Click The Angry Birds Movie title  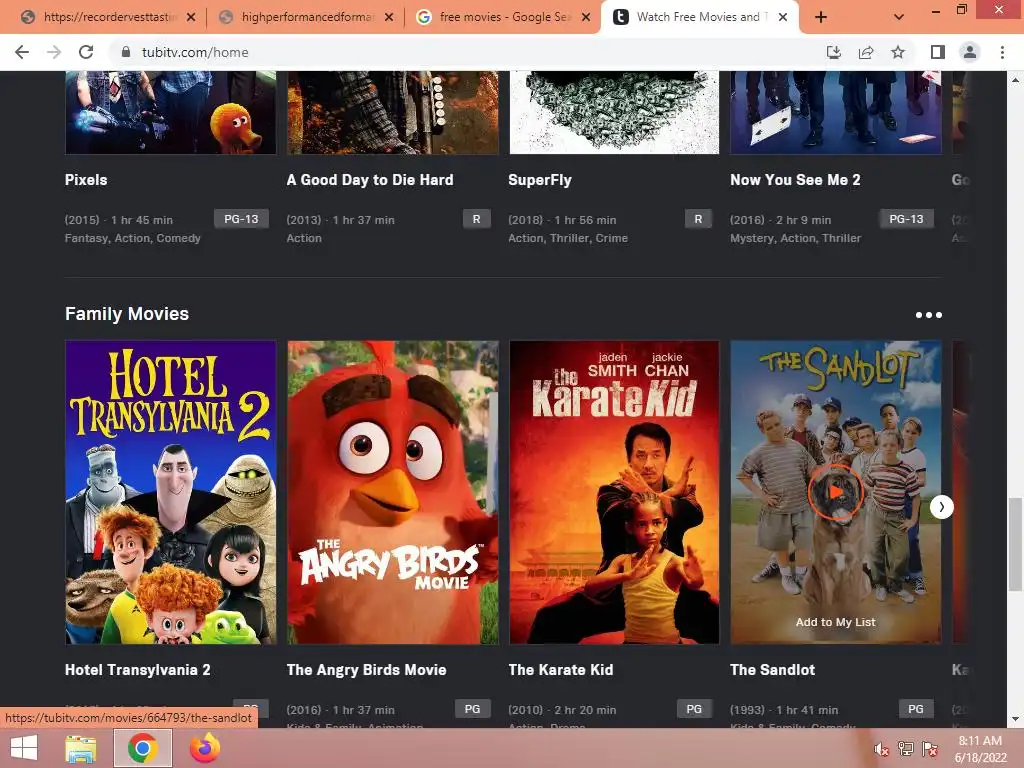pyautogui.click(x=366, y=670)
